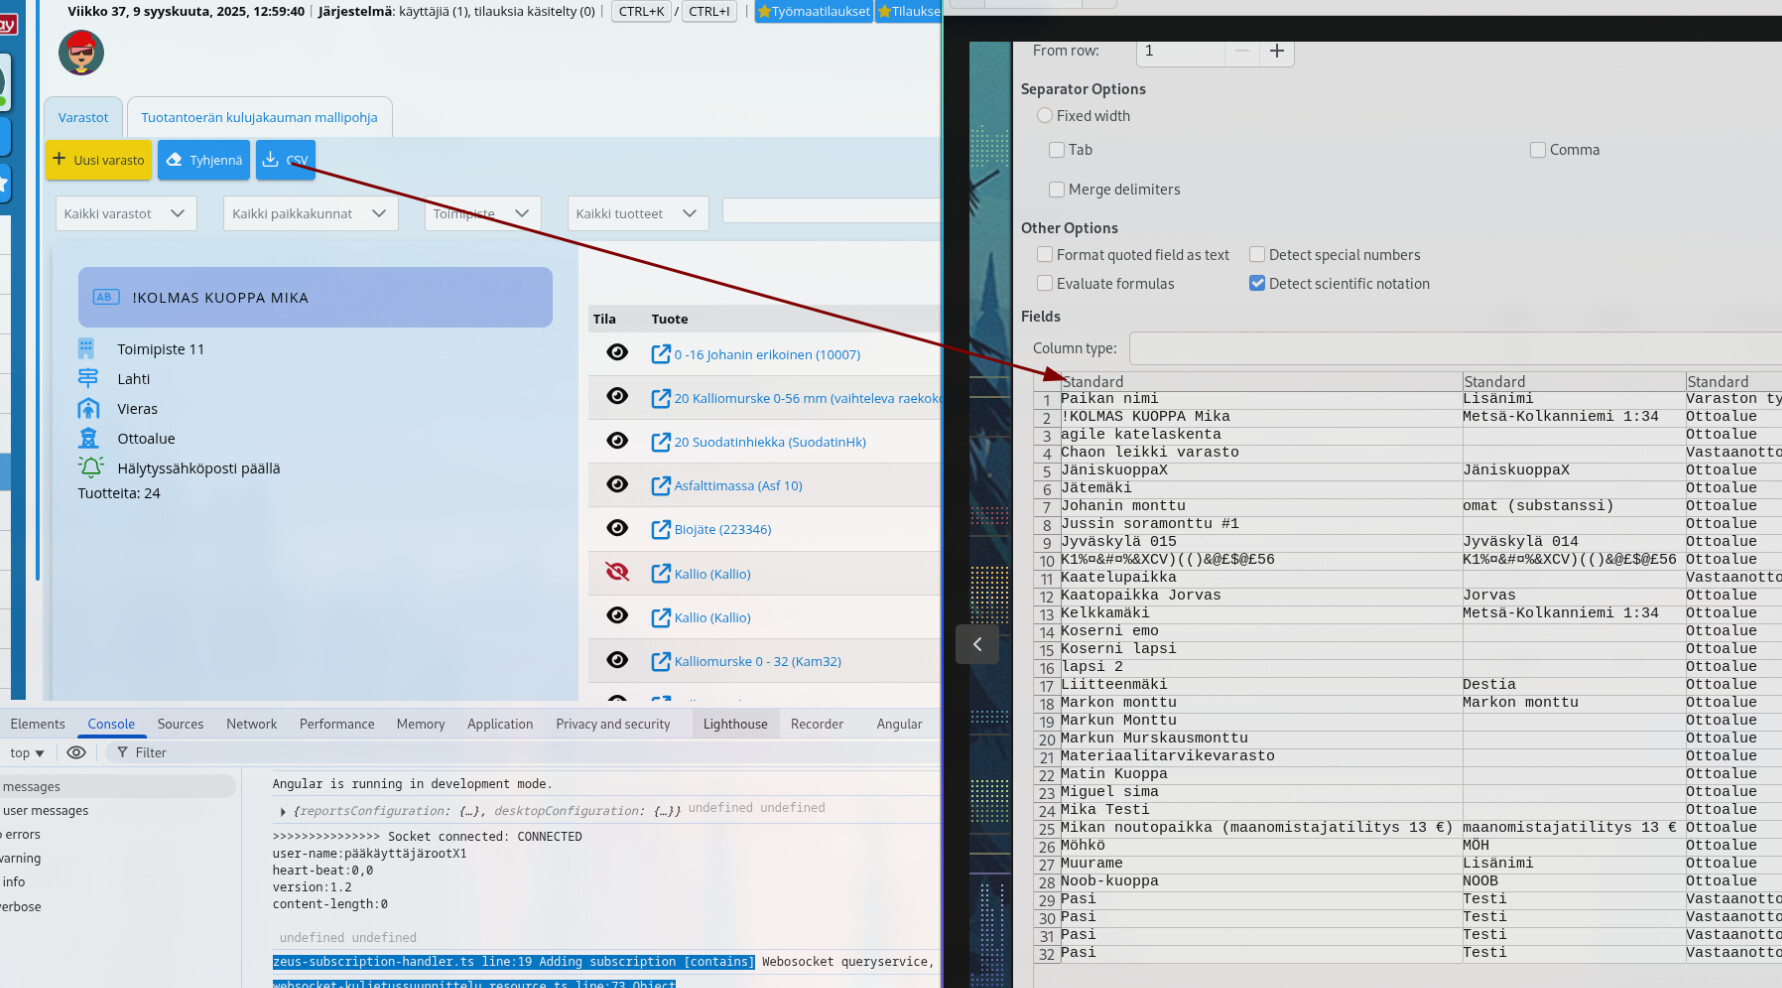Uncheck Detect scientific notation
This screenshot has height=988, width=1782.
coord(1257,284)
